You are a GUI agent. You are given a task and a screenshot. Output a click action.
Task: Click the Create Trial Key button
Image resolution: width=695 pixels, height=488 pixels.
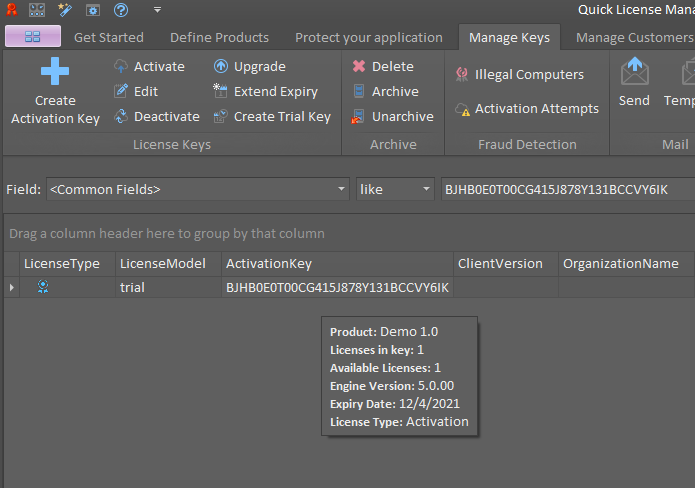pyautogui.click(x=272, y=117)
